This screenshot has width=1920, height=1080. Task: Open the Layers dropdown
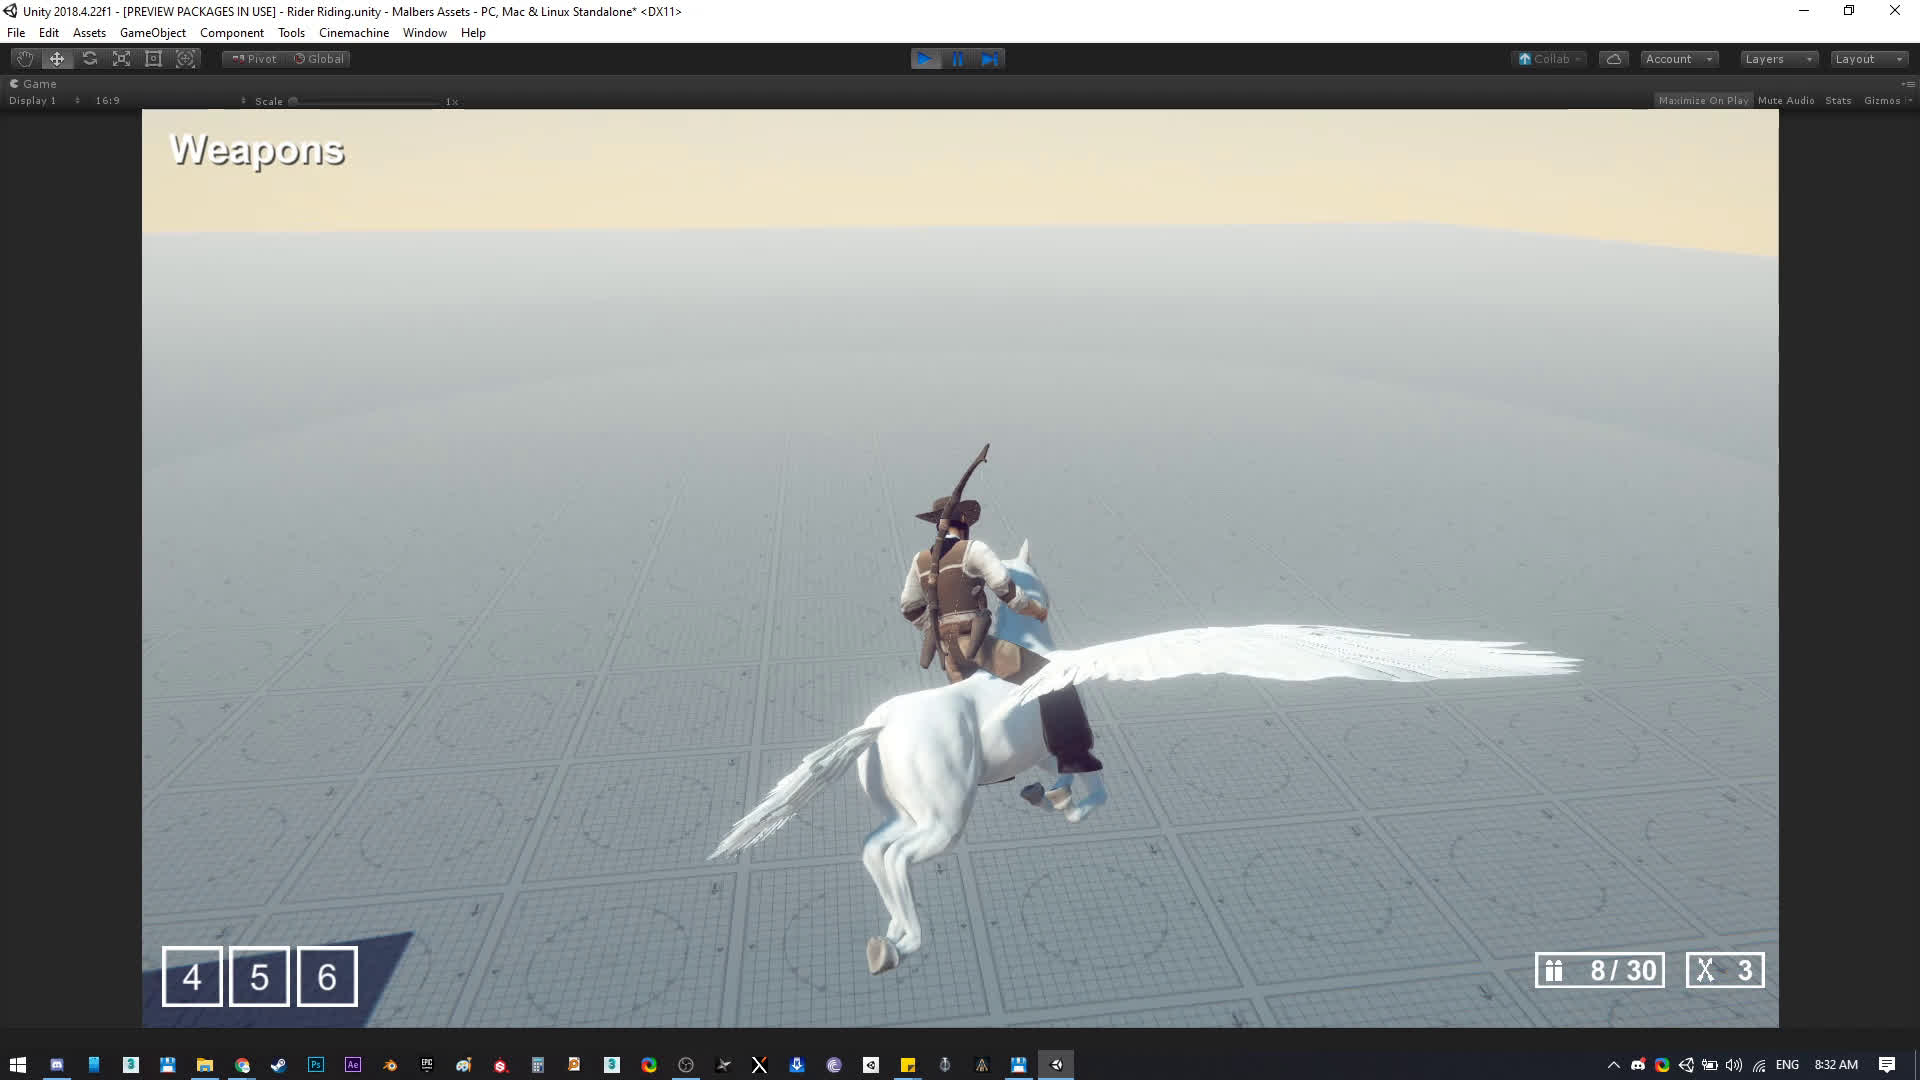(x=1777, y=59)
